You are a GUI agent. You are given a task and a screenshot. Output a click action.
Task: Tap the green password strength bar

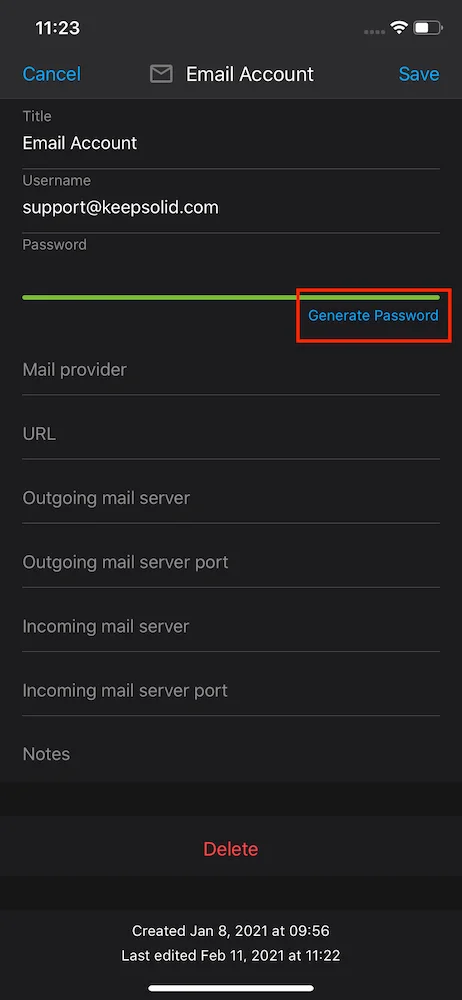tap(231, 297)
